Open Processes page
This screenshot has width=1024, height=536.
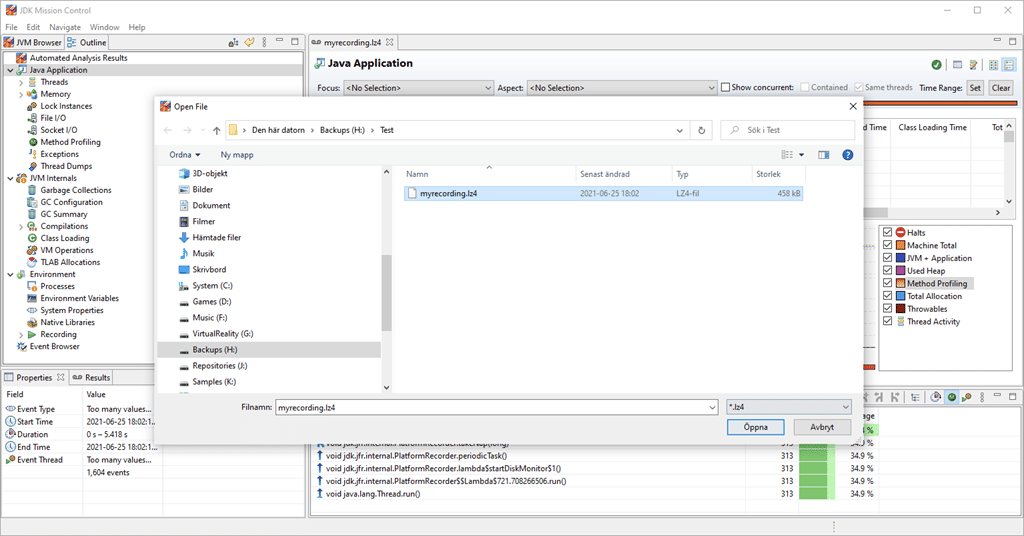(x=57, y=286)
